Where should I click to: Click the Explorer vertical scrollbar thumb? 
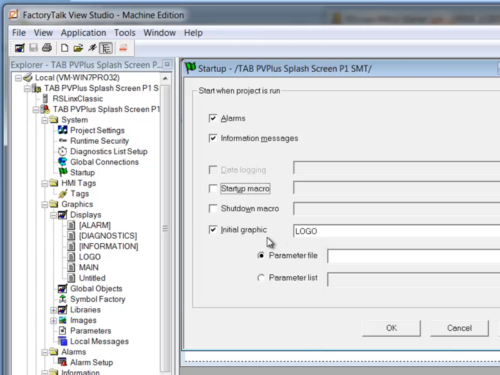pos(165,229)
